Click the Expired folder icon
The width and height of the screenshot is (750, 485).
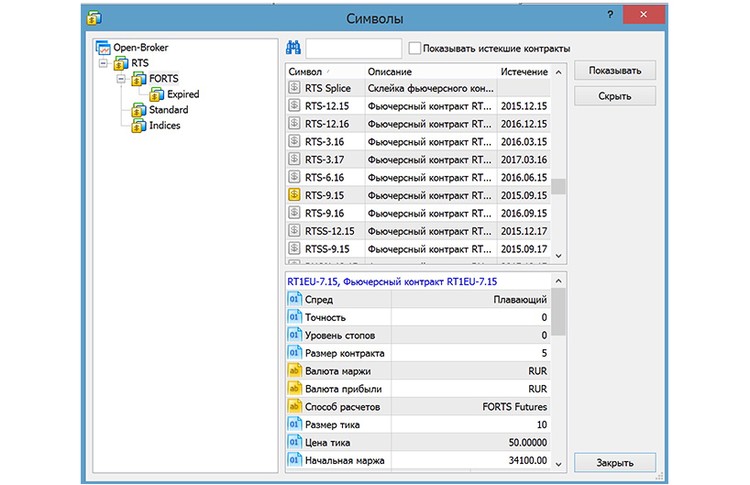(x=156, y=94)
